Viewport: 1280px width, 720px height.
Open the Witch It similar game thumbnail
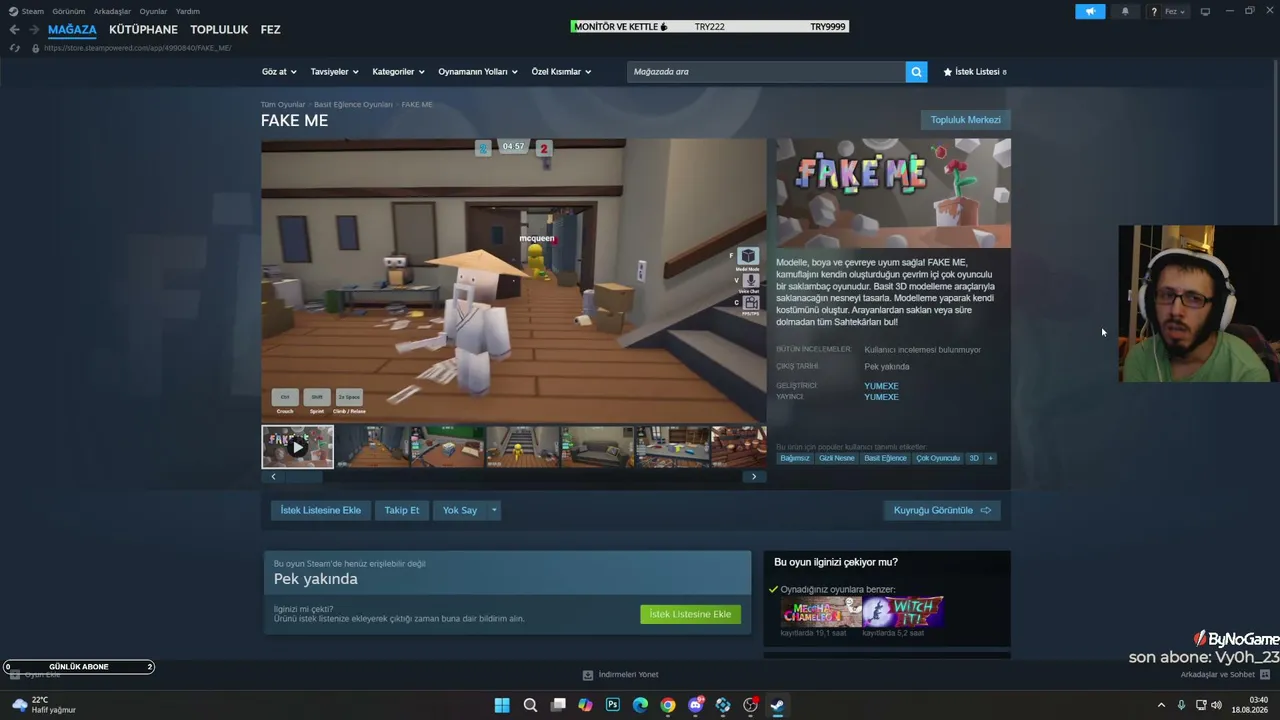pos(903,611)
